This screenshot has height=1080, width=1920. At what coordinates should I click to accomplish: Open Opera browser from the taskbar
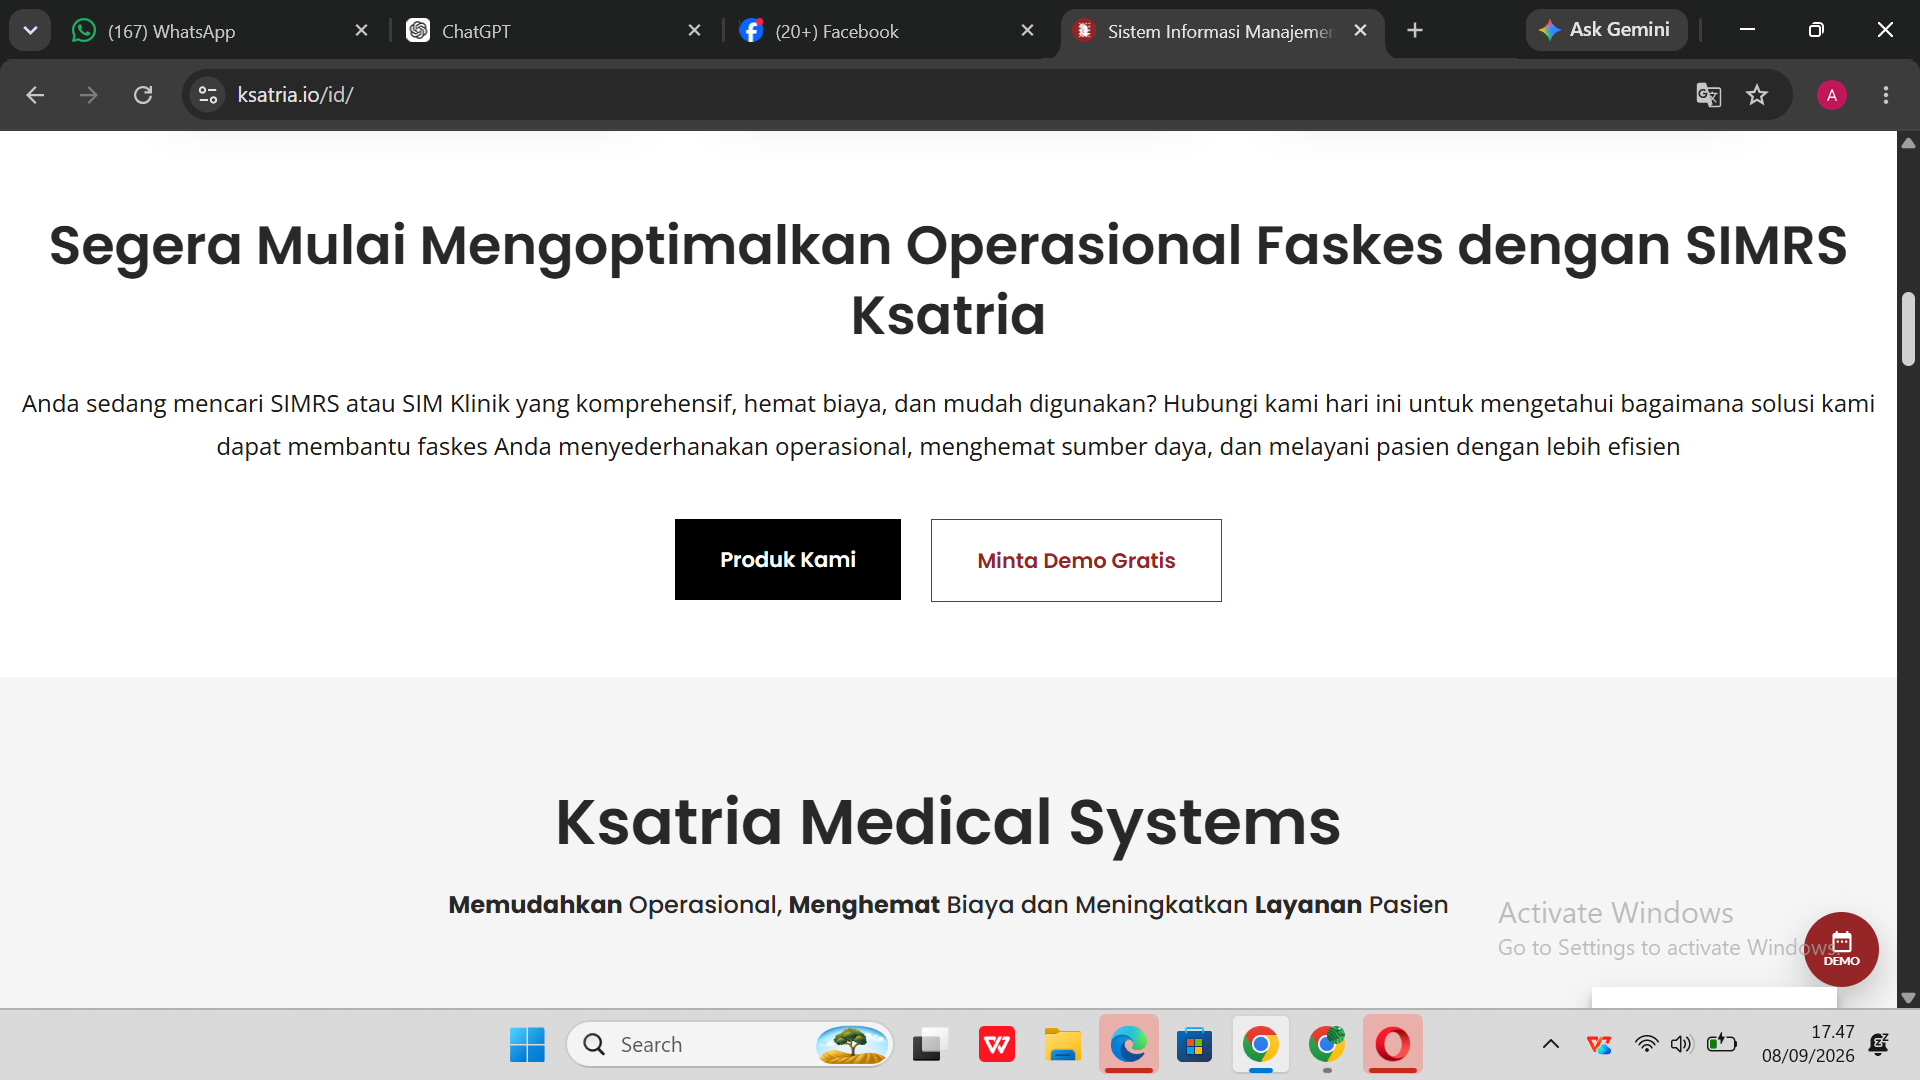pyautogui.click(x=1393, y=1045)
